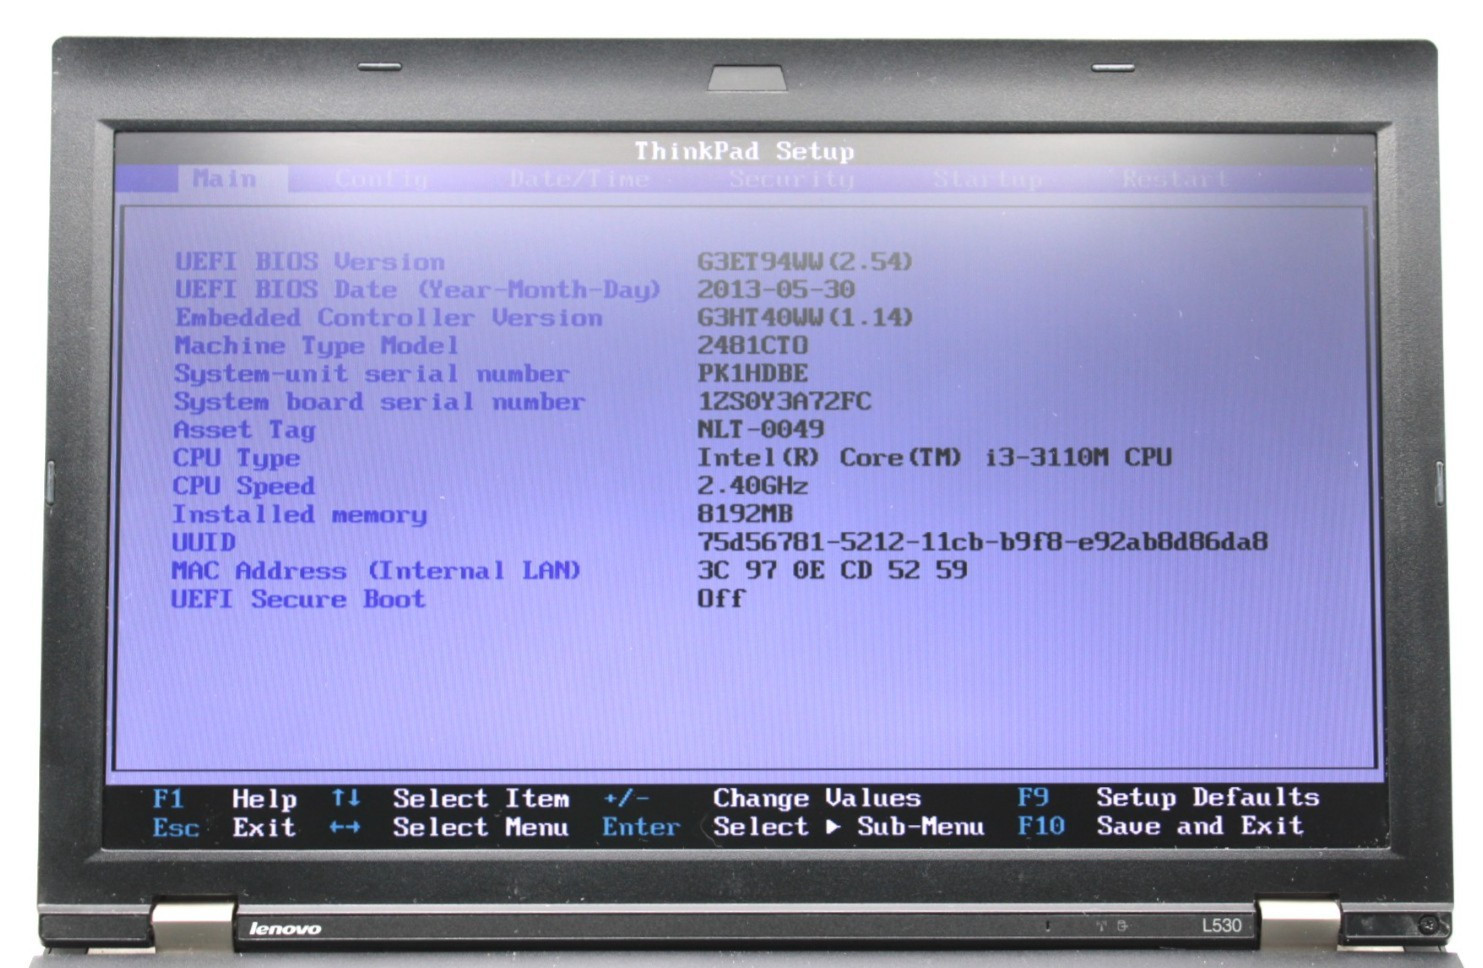The width and height of the screenshot is (1483, 968).
Task: Select MAC address 3C 97 0E CD 52 59
Action: click(832, 570)
